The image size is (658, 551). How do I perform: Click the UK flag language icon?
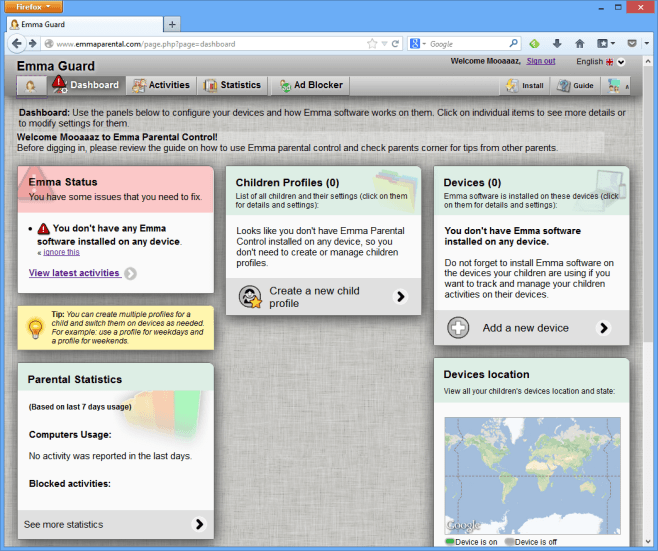(609, 62)
